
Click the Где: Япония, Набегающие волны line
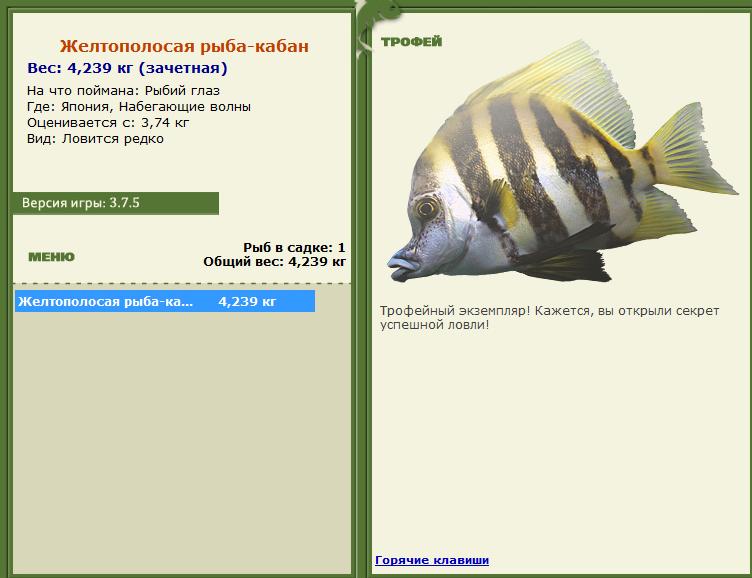139,106
